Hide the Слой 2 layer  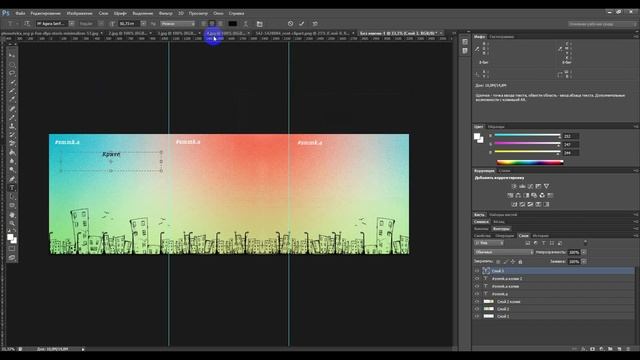point(477,309)
